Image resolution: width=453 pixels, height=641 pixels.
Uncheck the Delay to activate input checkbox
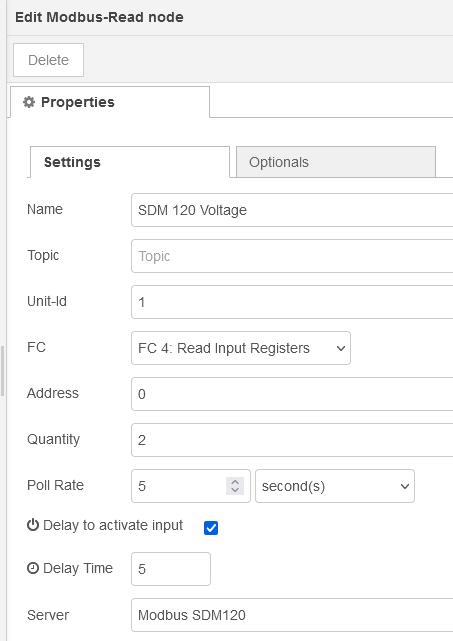click(x=211, y=528)
